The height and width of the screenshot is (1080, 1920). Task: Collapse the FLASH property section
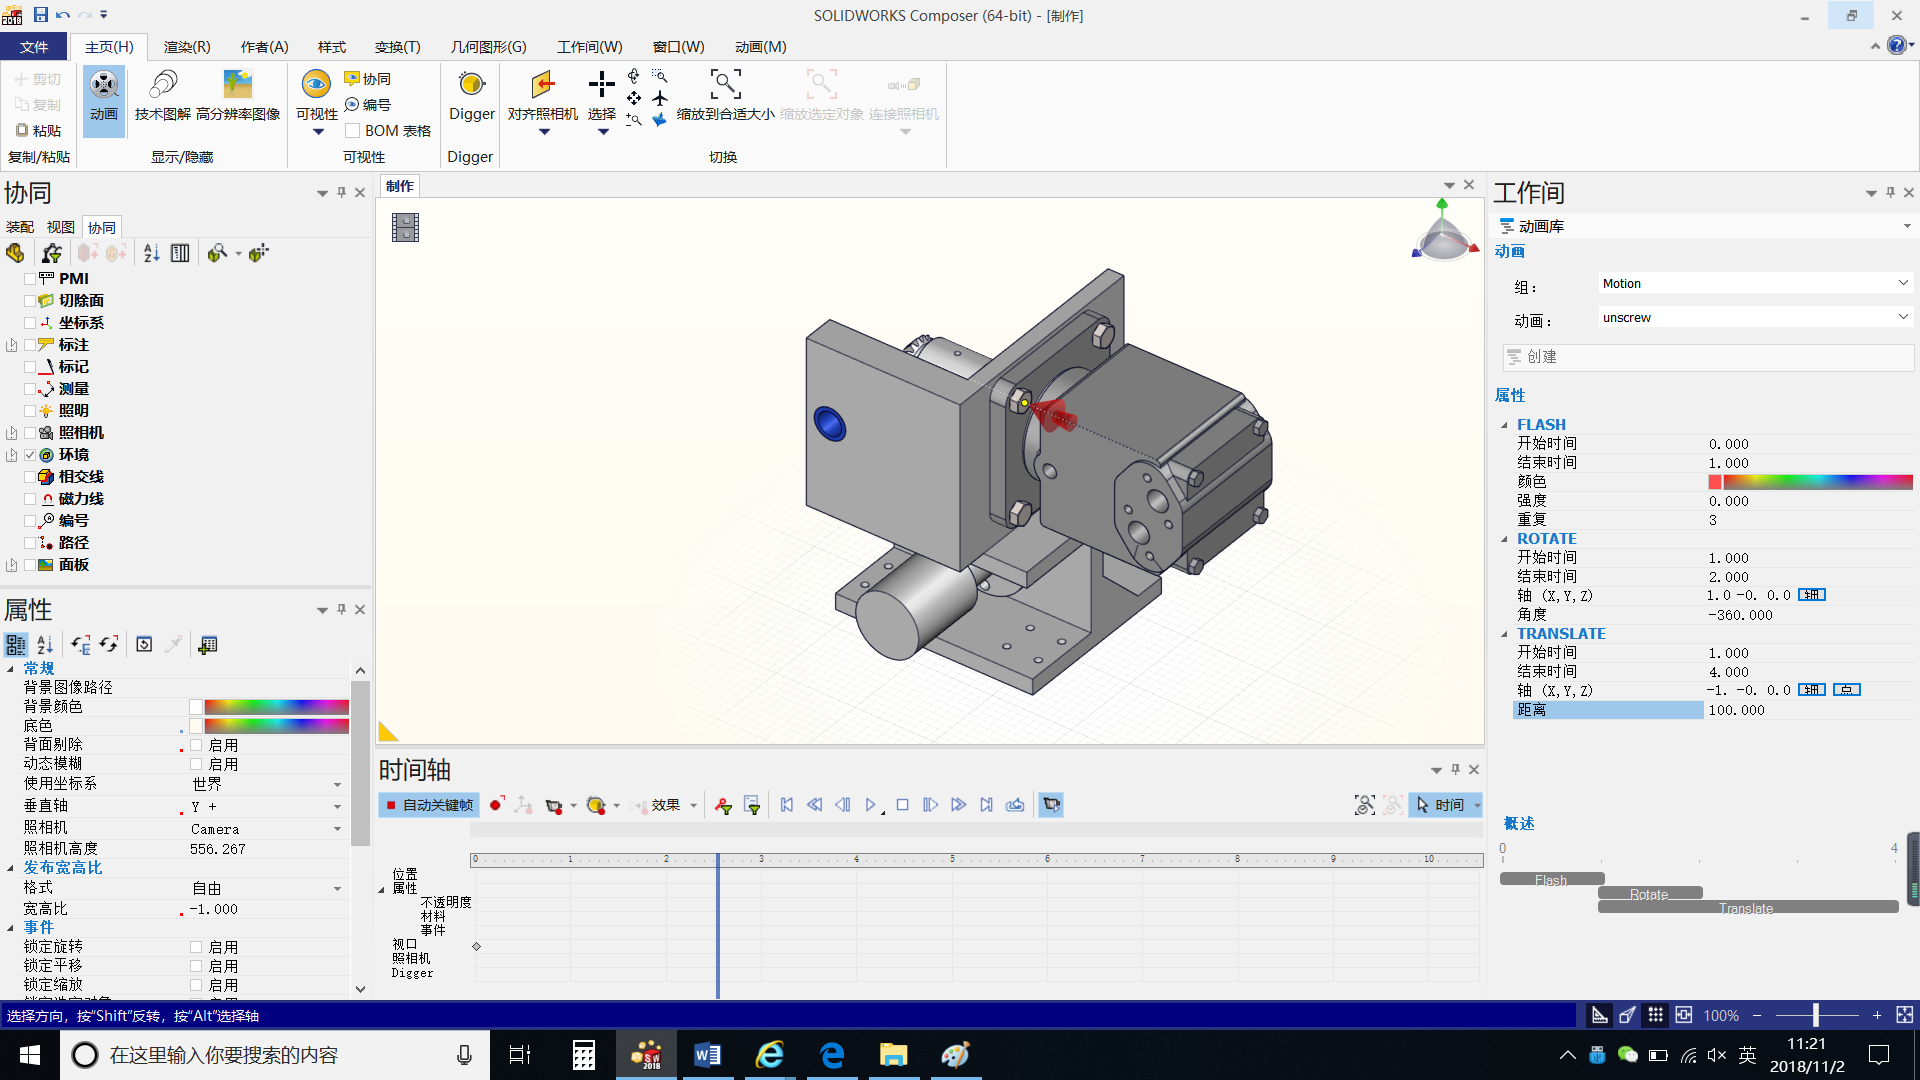[x=1506, y=424]
